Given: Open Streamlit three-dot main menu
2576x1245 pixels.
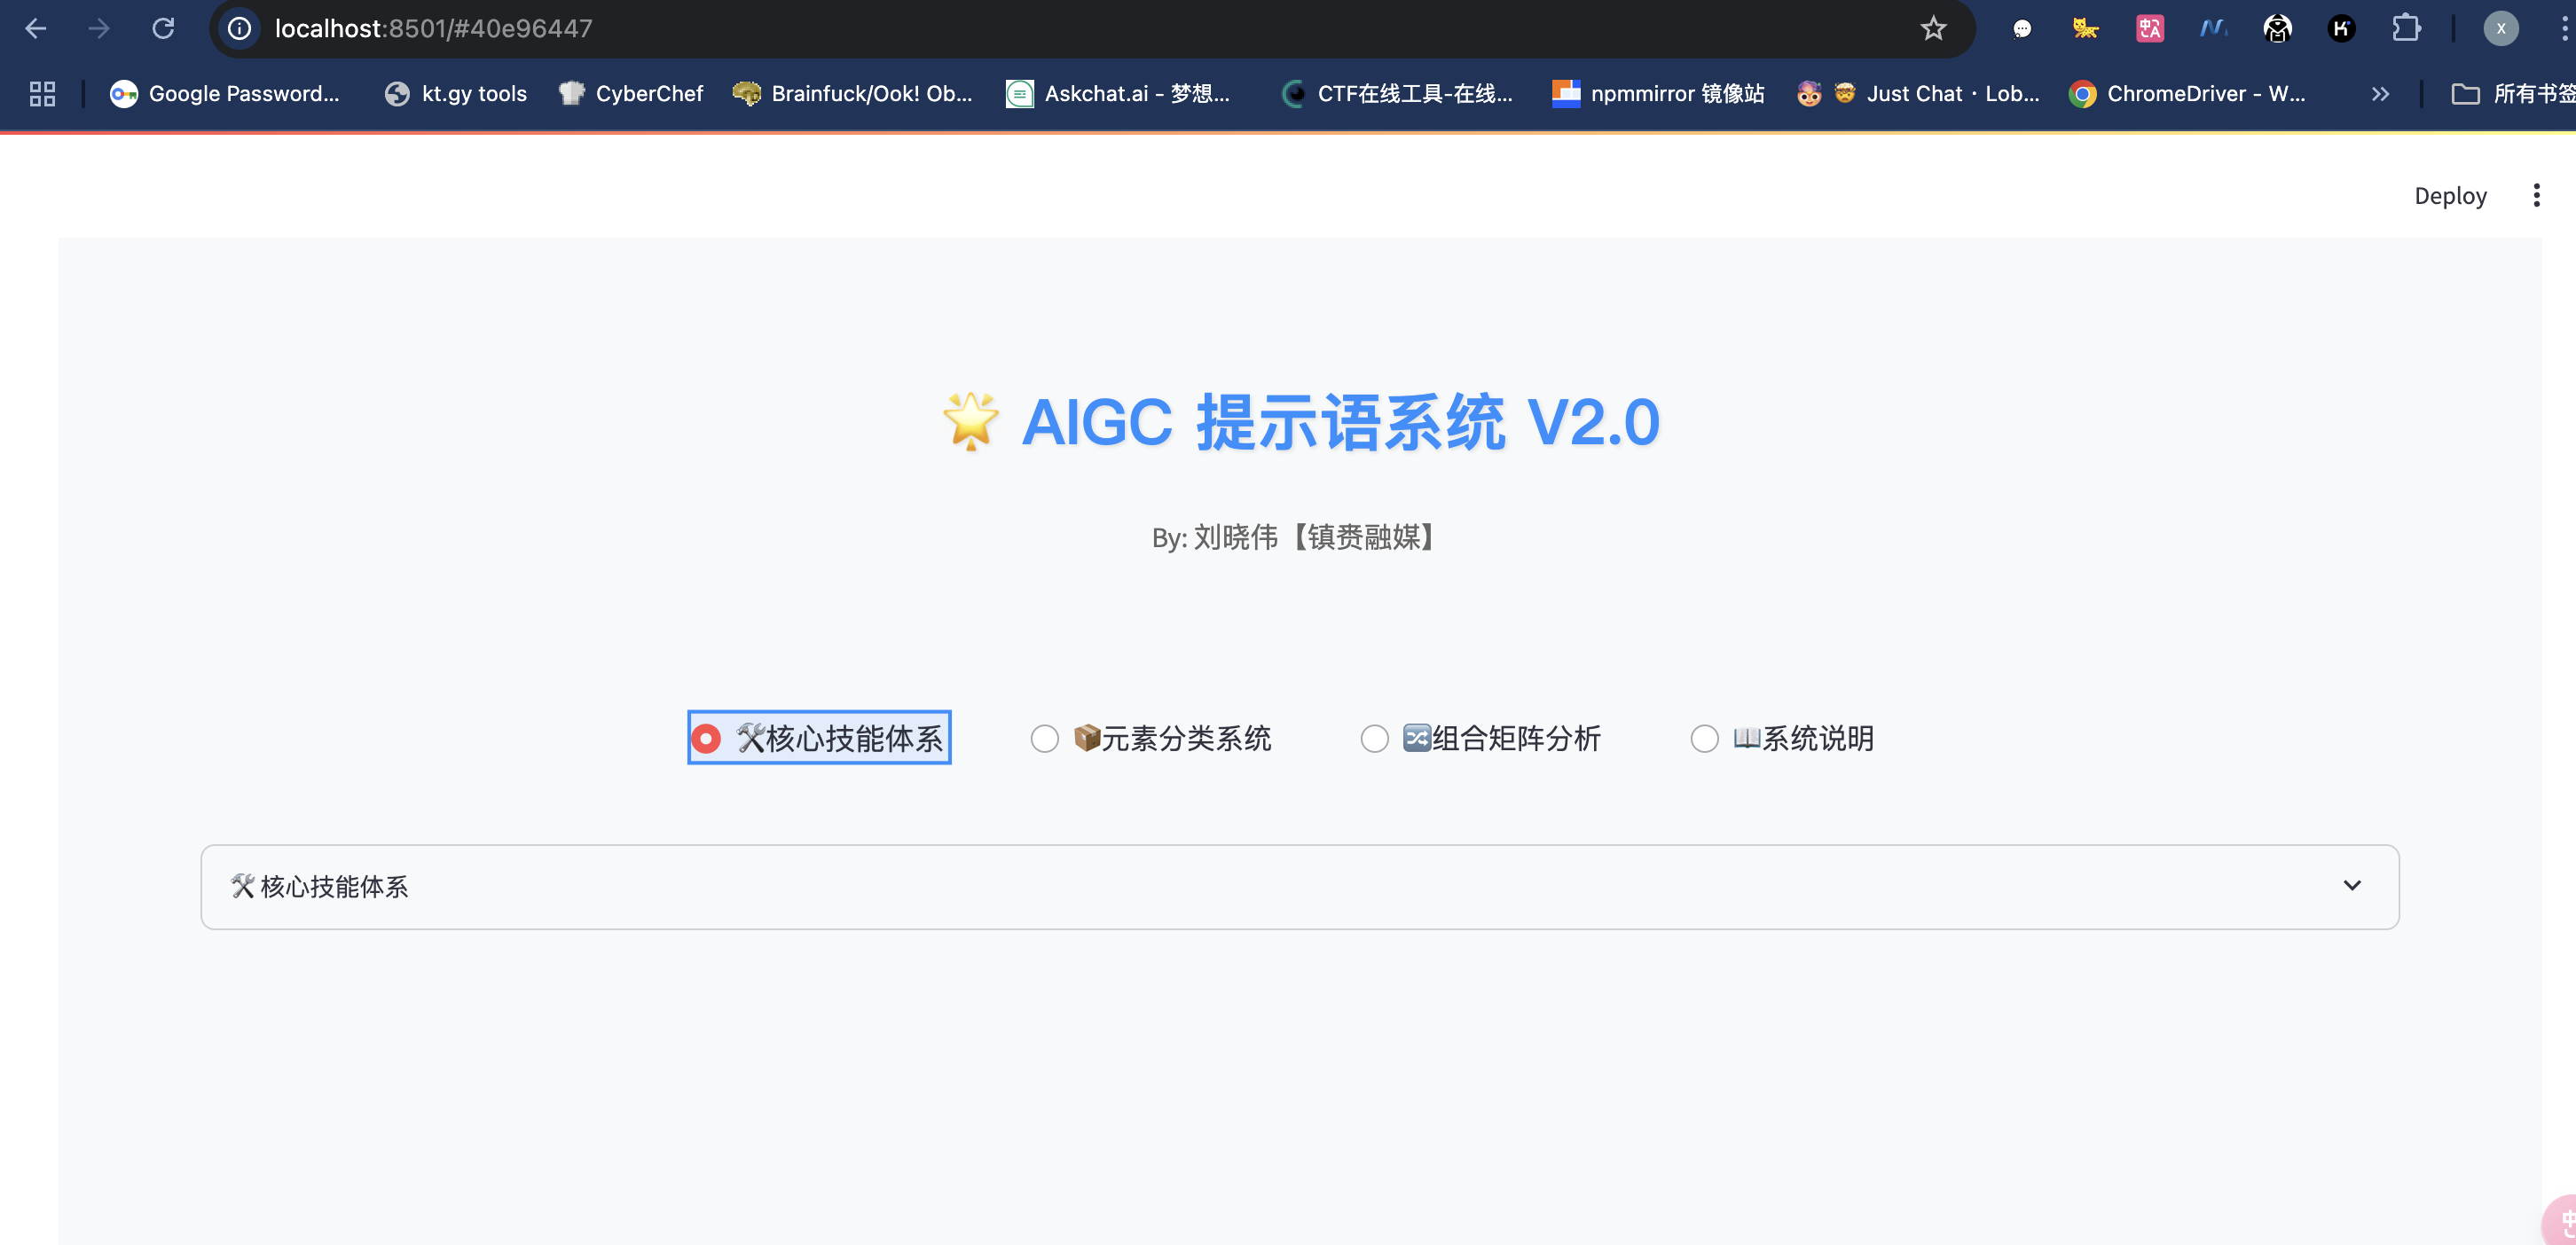Looking at the screenshot, I should 2535,195.
